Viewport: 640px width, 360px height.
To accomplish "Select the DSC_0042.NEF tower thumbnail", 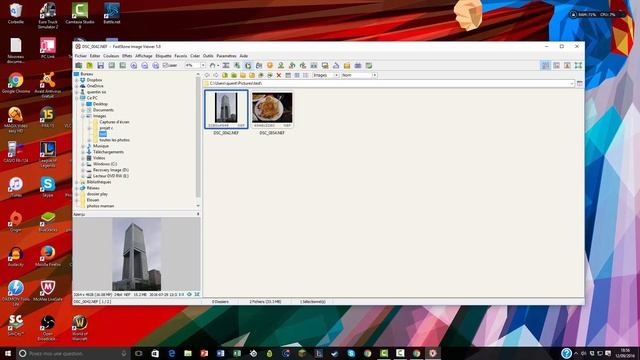I will [226, 109].
